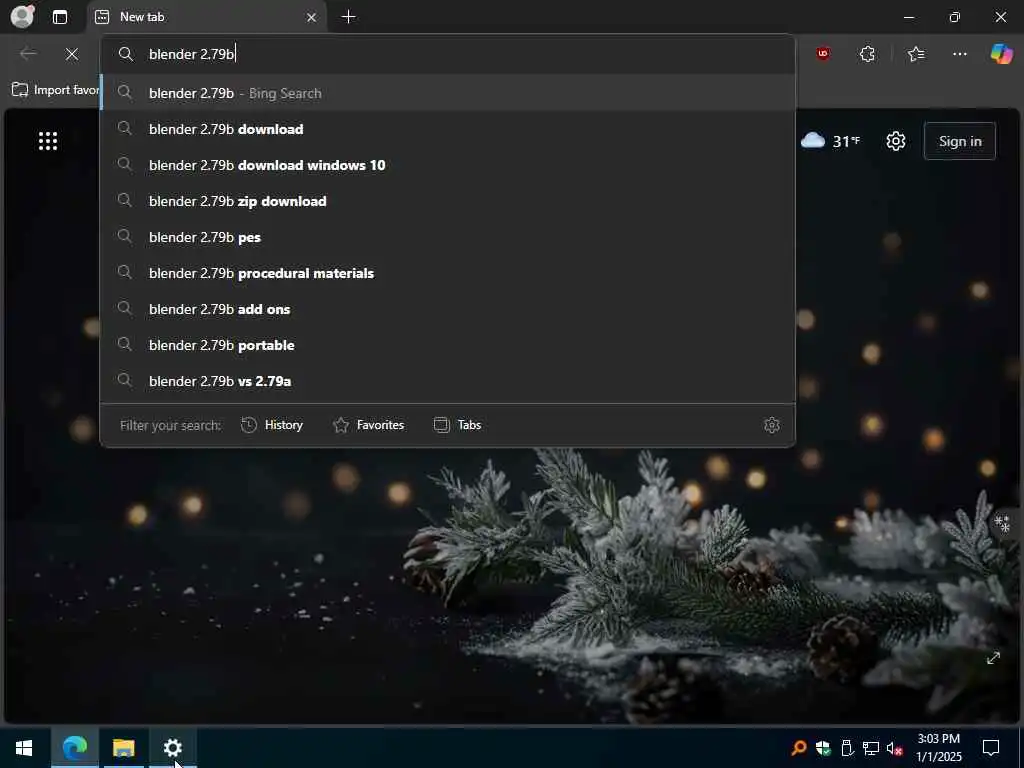This screenshot has height=768, width=1024.
Task: Open address bar suggestion settings gear
Action: tap(772, 425)
